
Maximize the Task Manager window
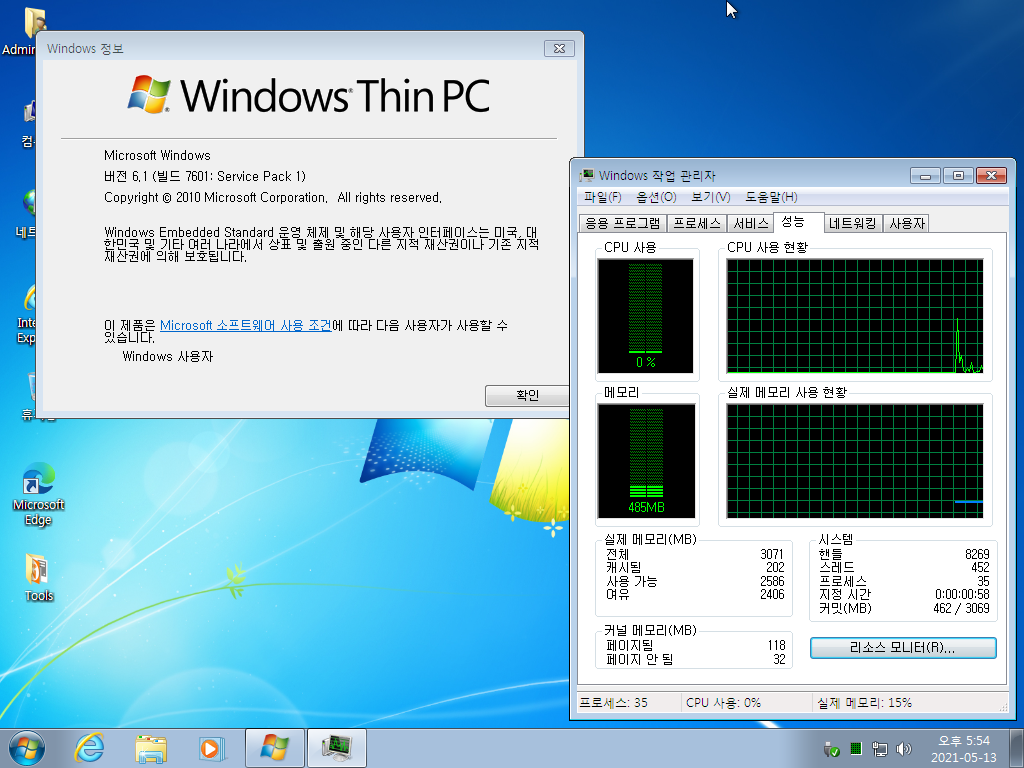958,176
